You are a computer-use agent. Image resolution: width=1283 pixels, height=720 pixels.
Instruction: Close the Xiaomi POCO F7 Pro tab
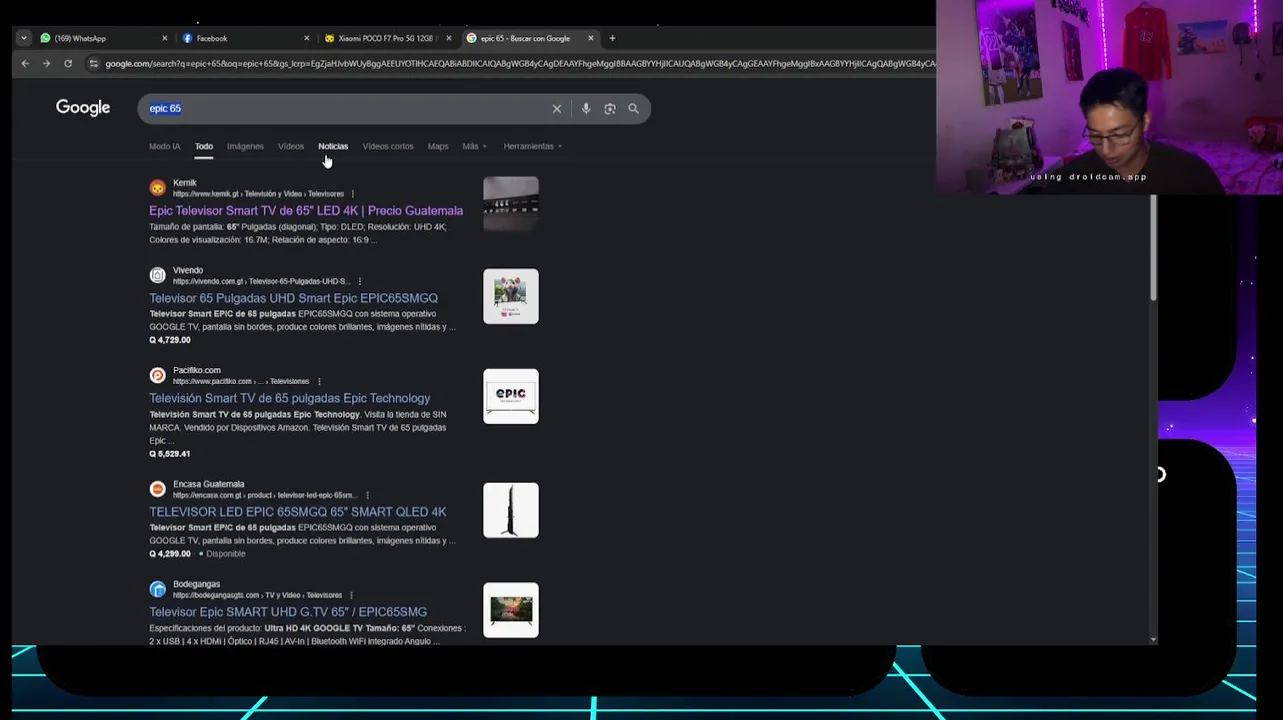pos(448,38)
